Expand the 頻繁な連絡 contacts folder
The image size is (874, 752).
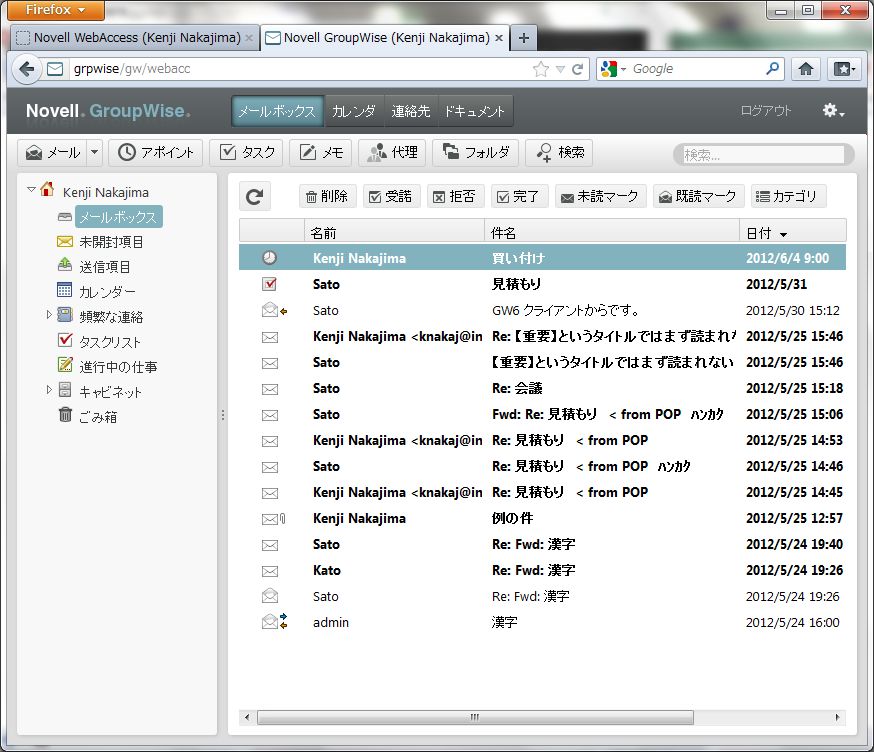[x=49, y=315]
